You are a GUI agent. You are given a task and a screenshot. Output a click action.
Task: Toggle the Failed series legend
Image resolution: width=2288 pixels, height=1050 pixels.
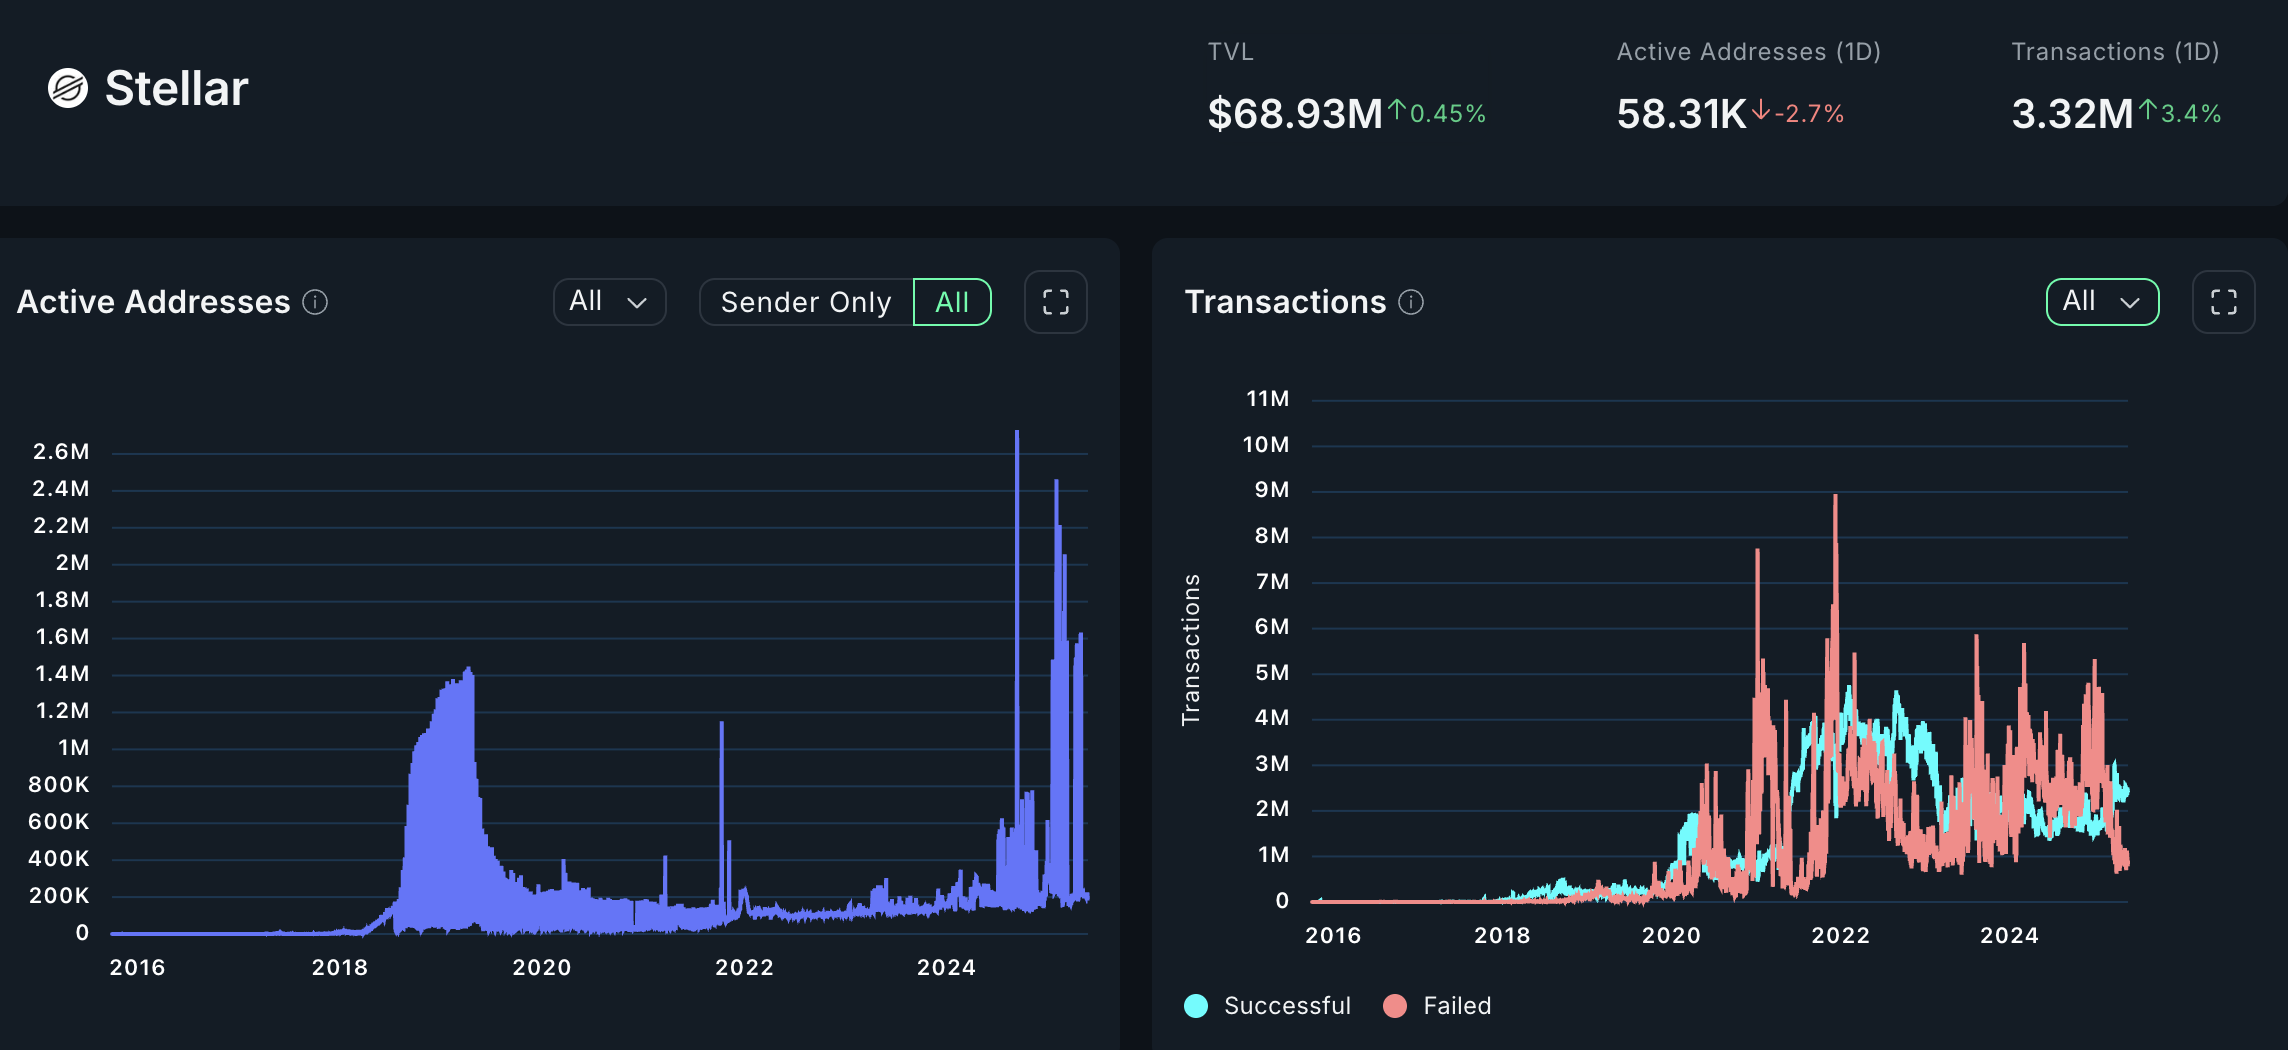coord(1438,1006)
